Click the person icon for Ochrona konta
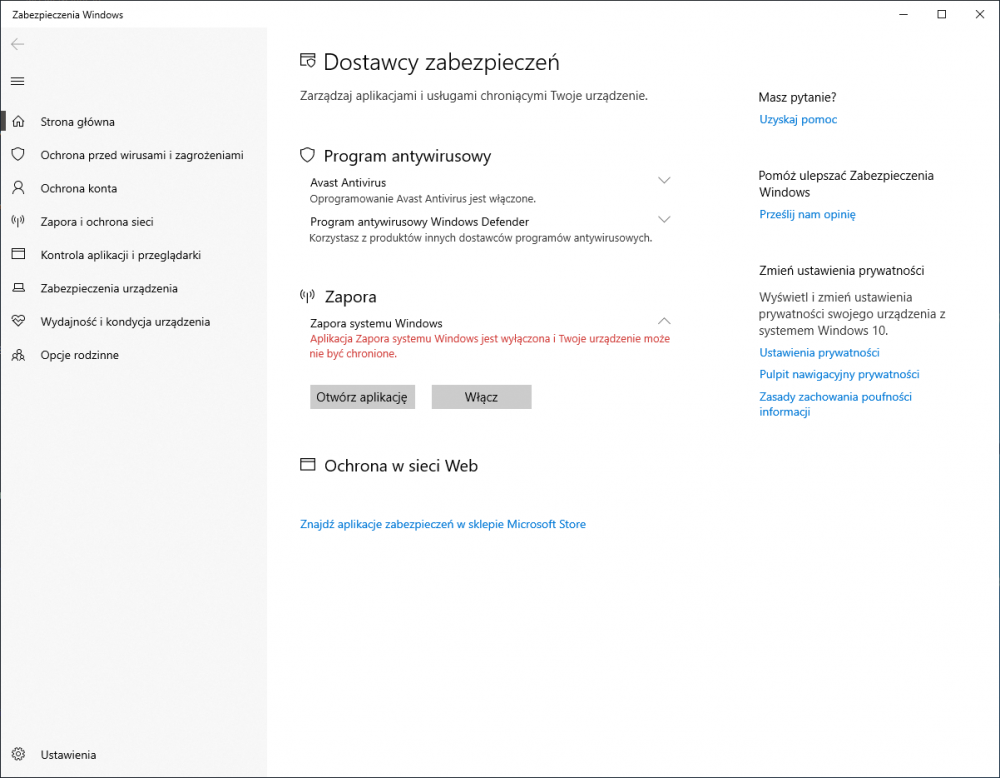This screenshot has width=1000, height=778. (17, 188)
